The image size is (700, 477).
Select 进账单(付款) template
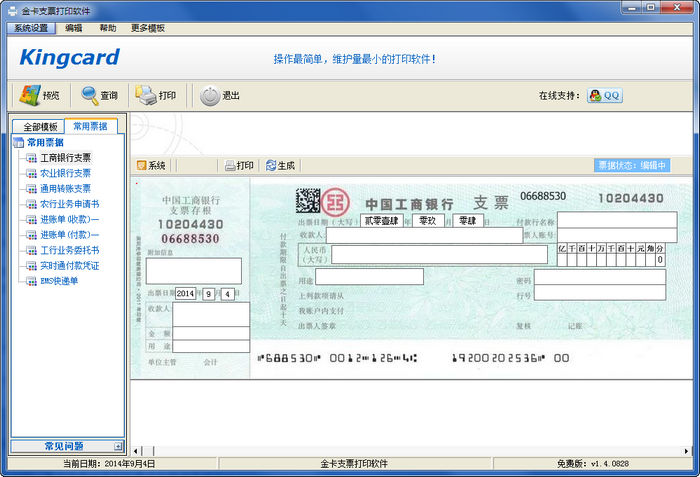pyautogui.click(x=70, y=235)
